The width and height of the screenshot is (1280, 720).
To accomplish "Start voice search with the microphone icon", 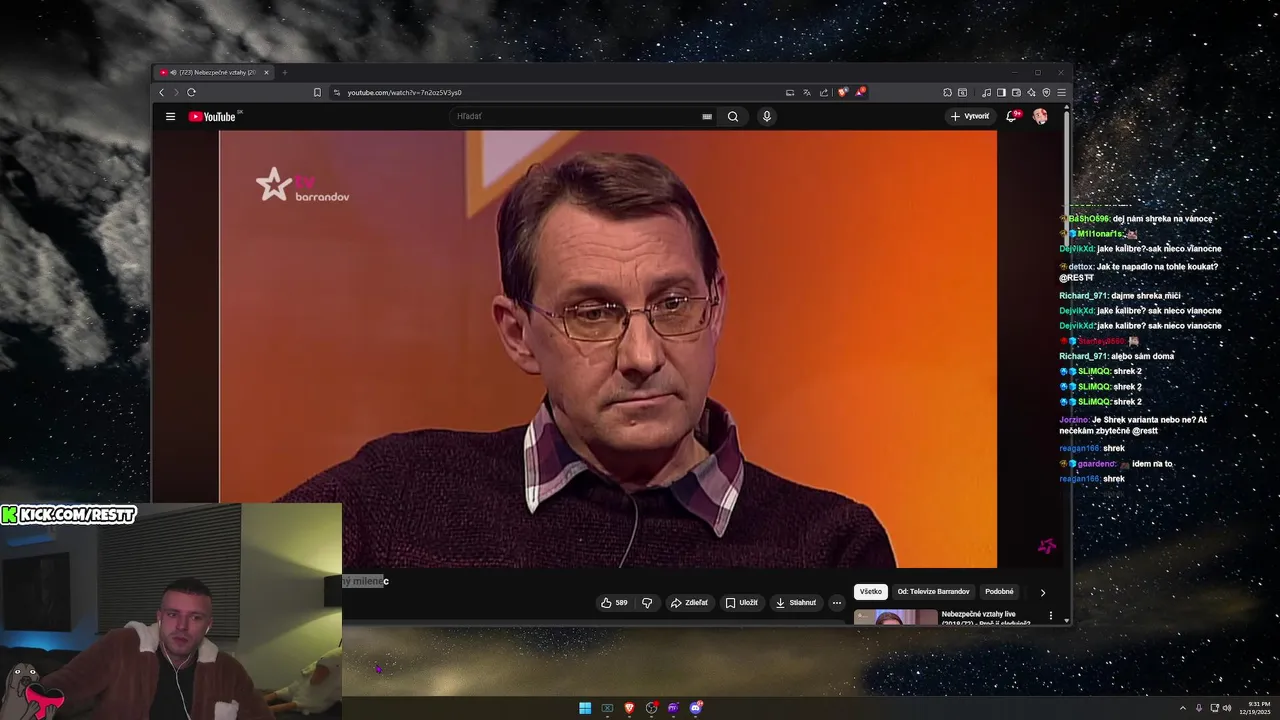I will point(767,116).
